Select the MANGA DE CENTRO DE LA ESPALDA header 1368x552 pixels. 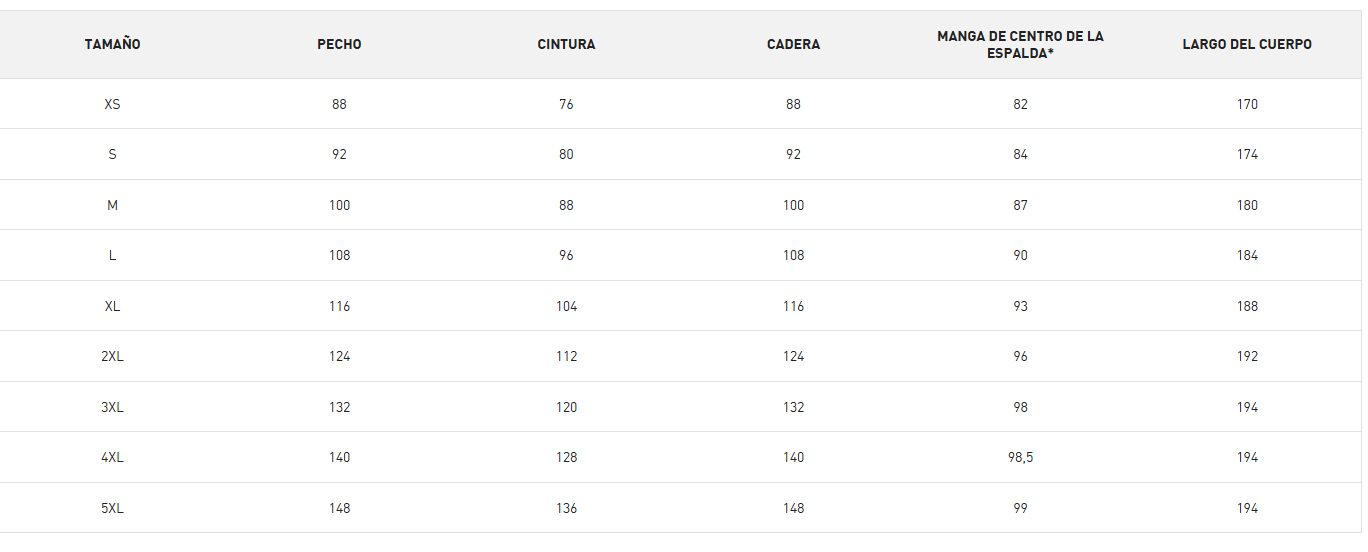[1020, 45]
